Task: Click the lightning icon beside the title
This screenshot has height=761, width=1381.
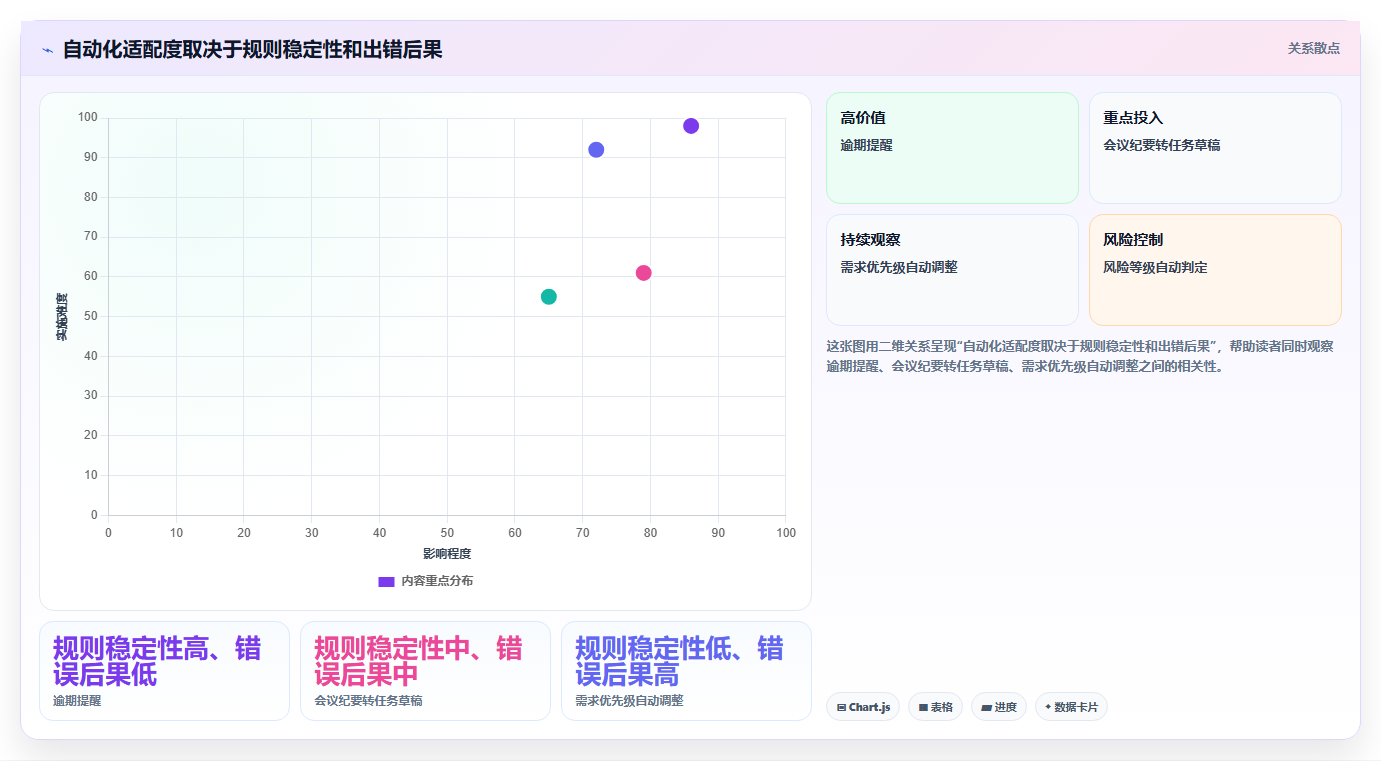Action: (47, 50)
